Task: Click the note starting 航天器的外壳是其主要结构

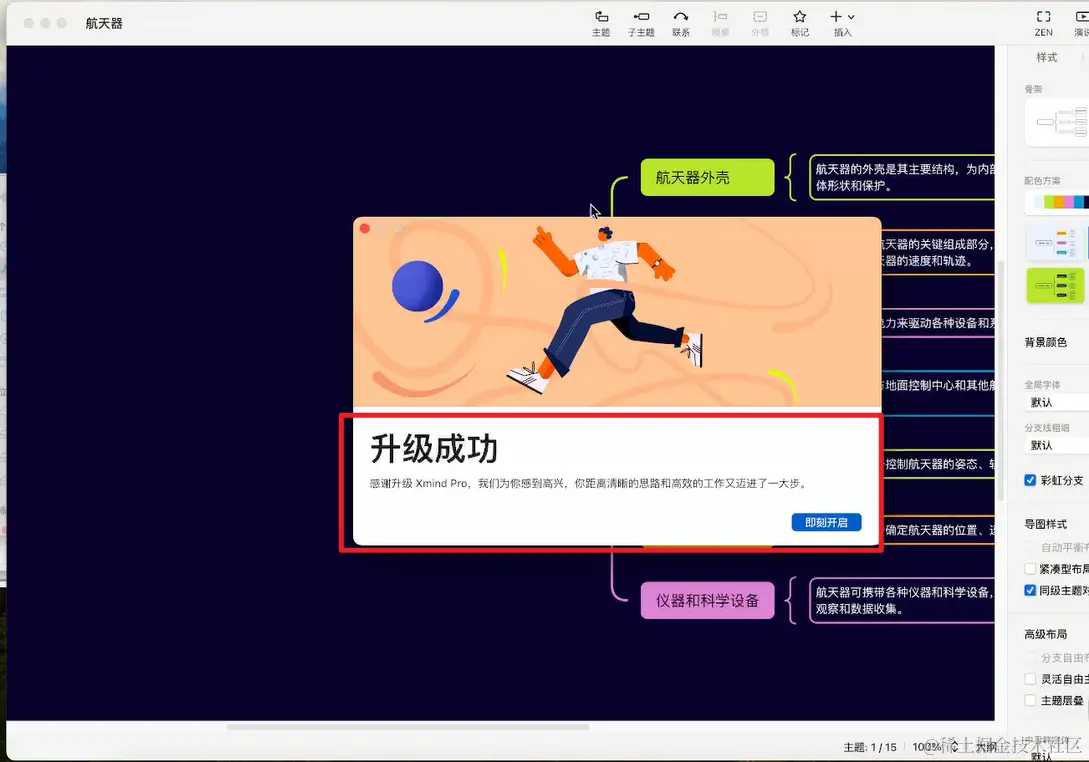Action: [901, 177]
